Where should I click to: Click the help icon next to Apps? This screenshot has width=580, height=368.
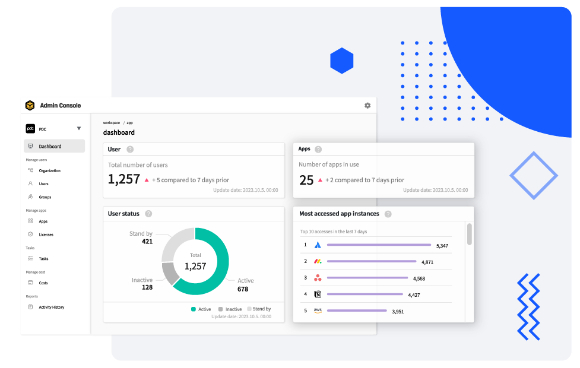point(318,149)
